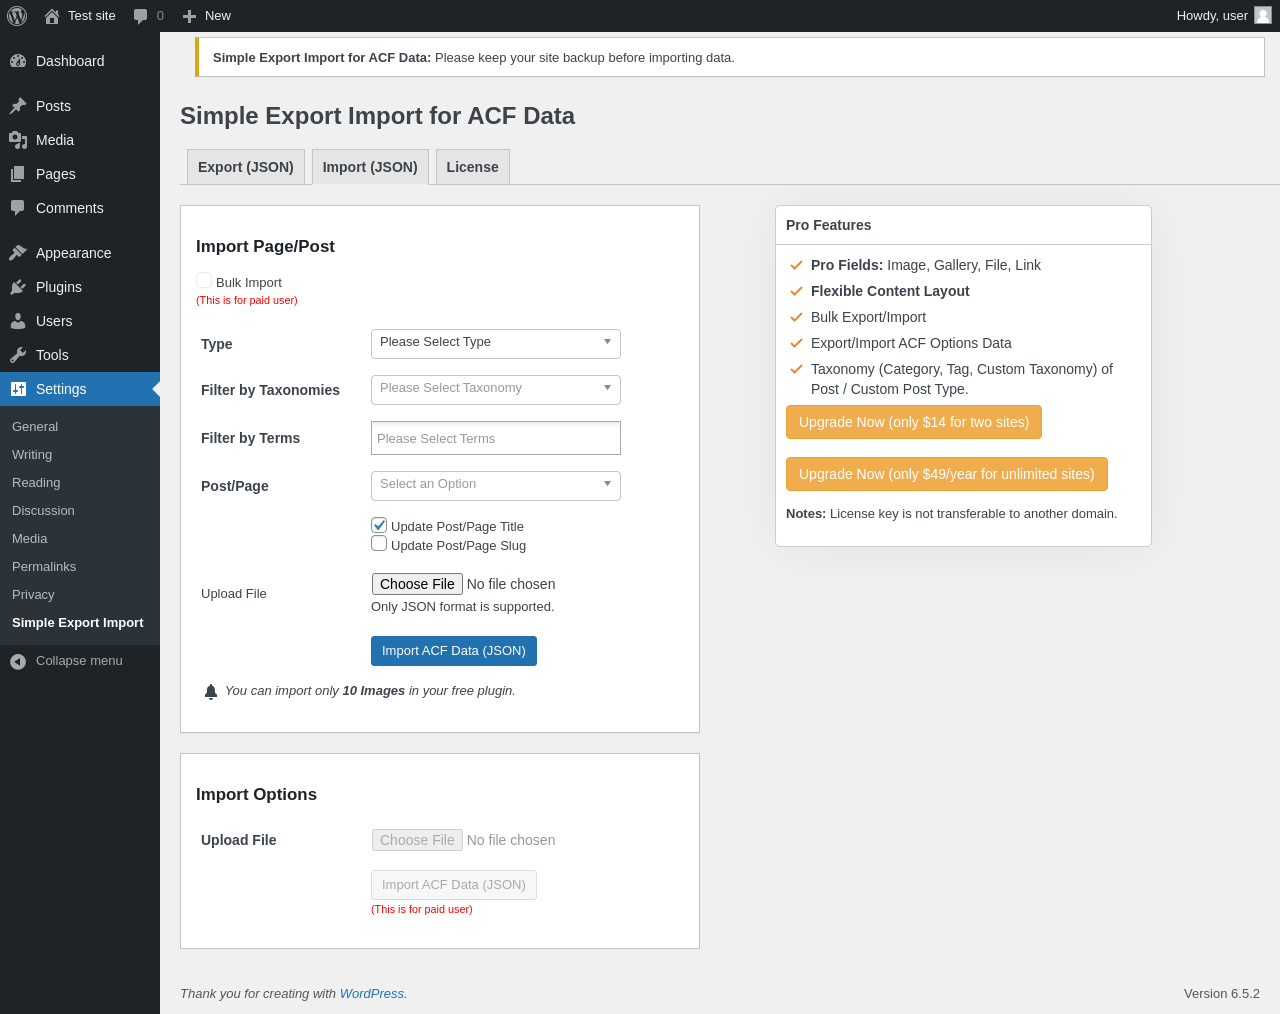Image resolution: width=1280 pixels, height=1014 pixels.
Task: Open the Please Select Type dropdown
Action: point(495,343)
